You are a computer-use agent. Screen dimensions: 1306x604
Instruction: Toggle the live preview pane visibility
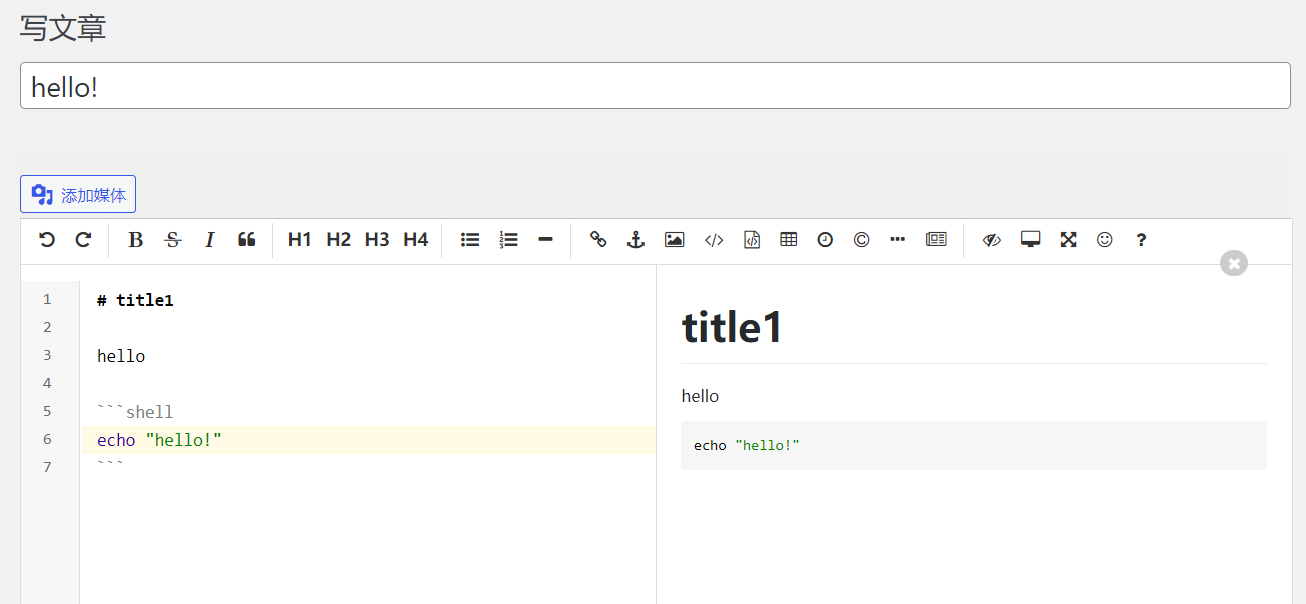pos(992,240)
